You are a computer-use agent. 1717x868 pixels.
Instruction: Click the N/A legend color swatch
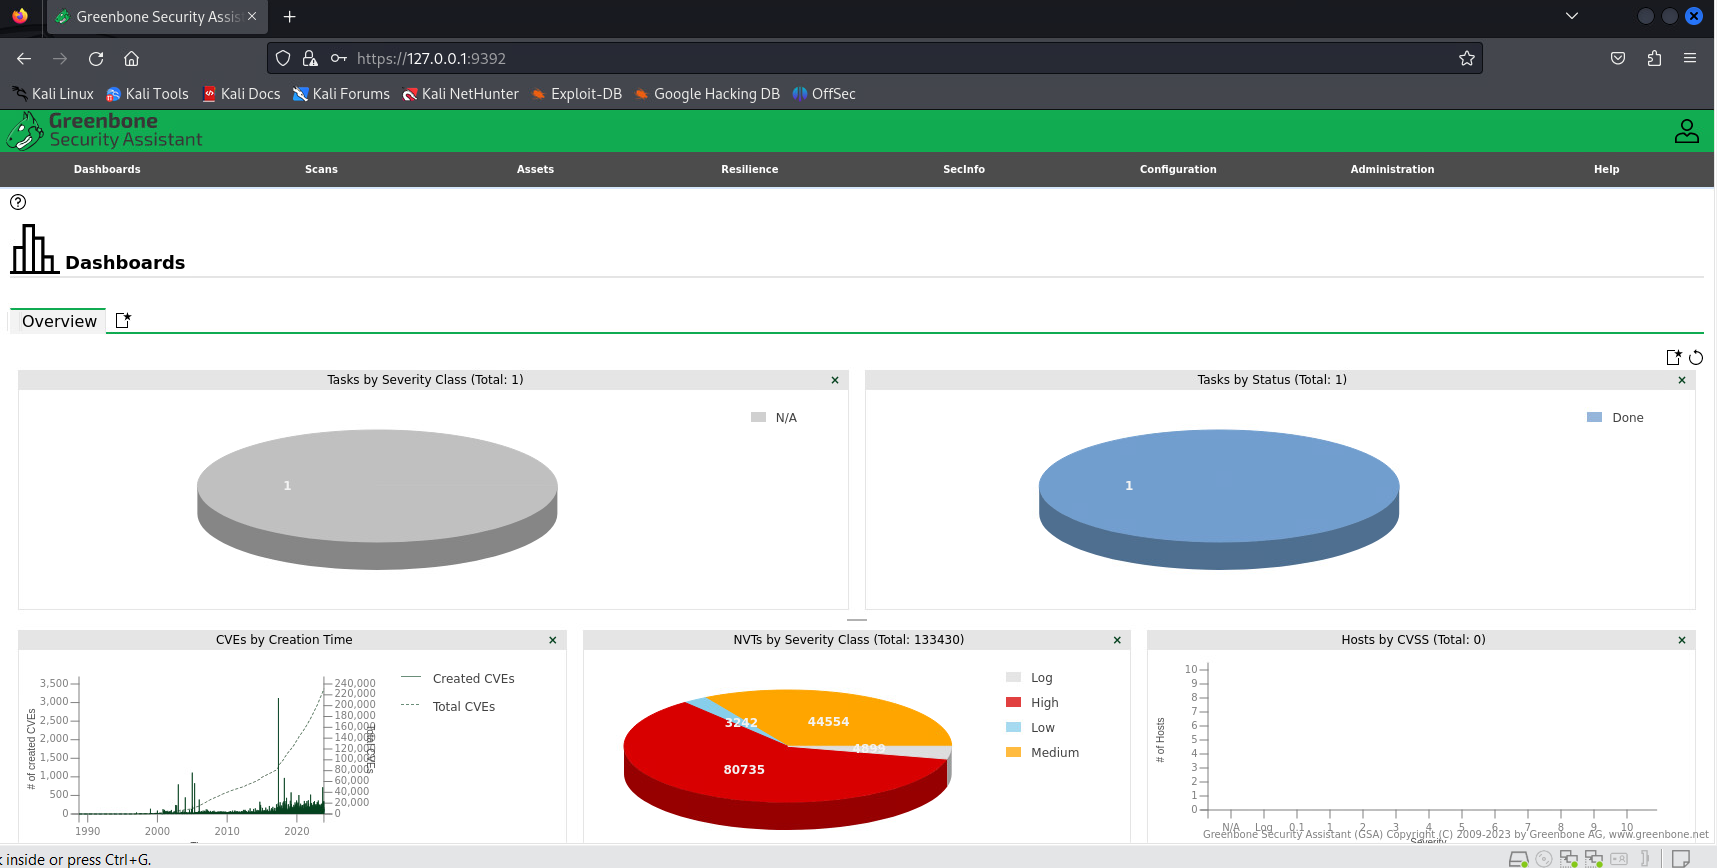tap(758, 417)
